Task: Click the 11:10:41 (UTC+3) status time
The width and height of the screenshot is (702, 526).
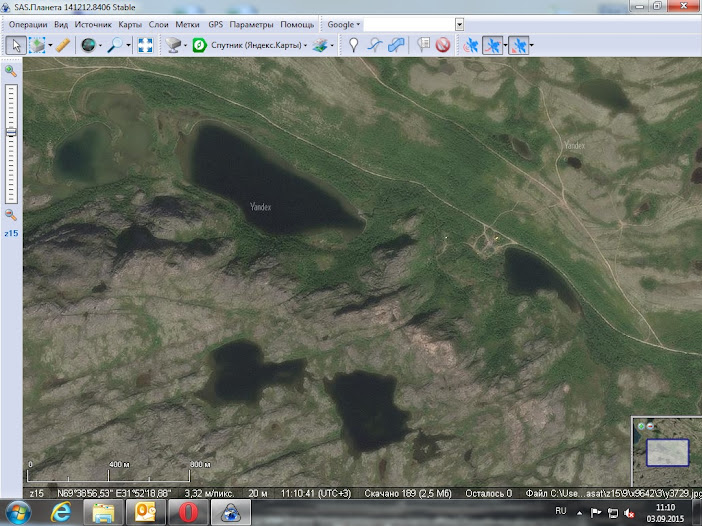Action: pyautogui.click(x=316, y=493)
